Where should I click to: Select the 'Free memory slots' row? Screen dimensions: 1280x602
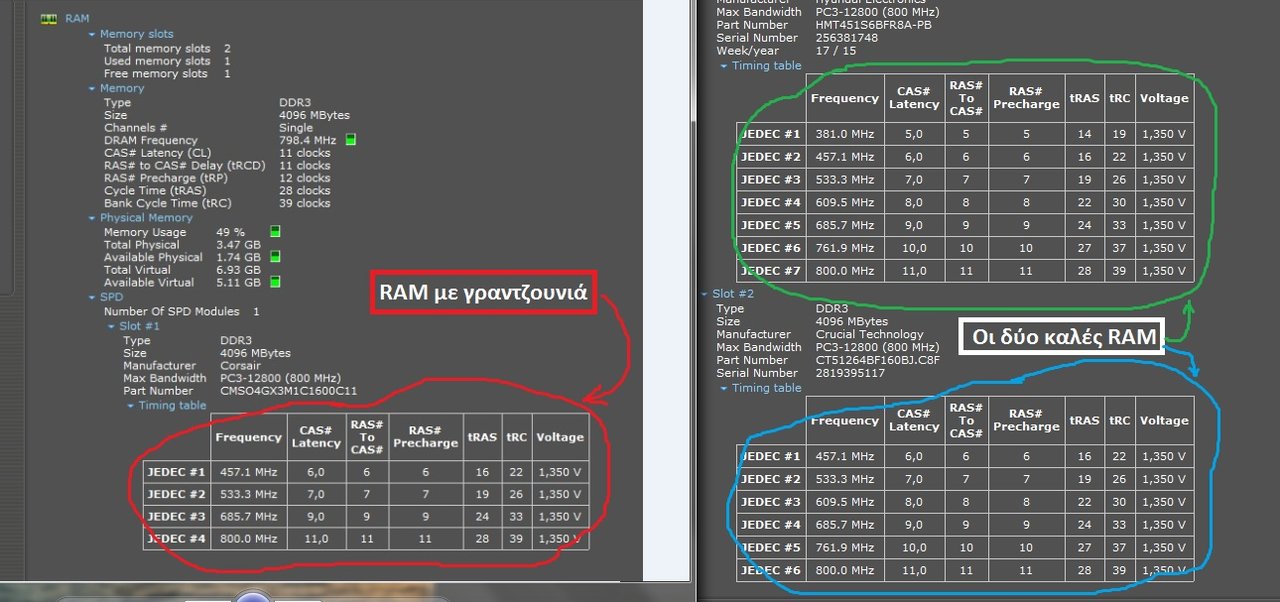click(167, 74)
